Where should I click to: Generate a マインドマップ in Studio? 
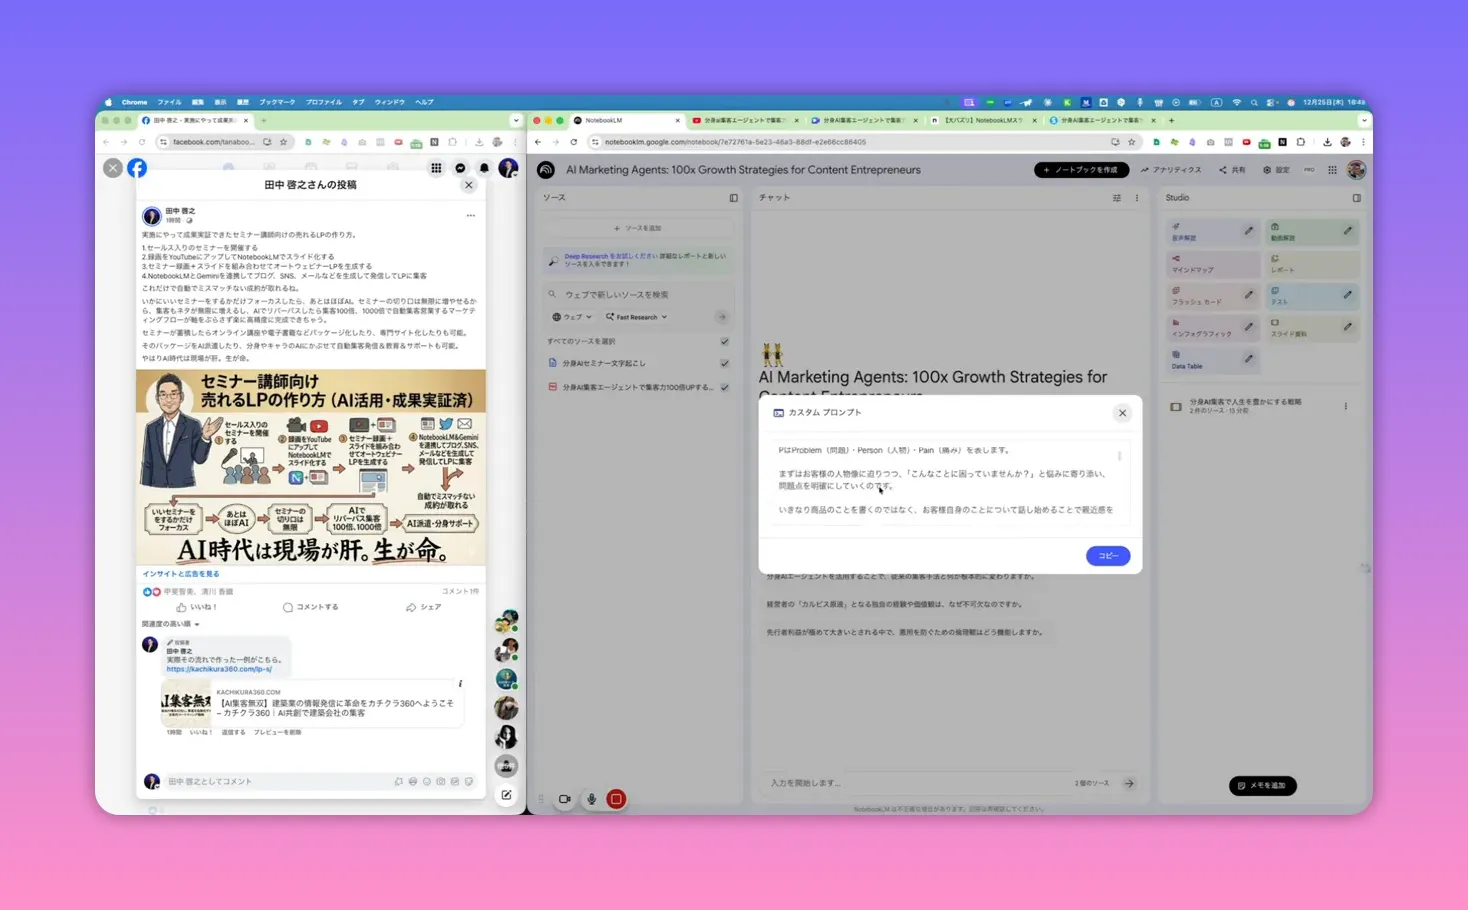1205,264
